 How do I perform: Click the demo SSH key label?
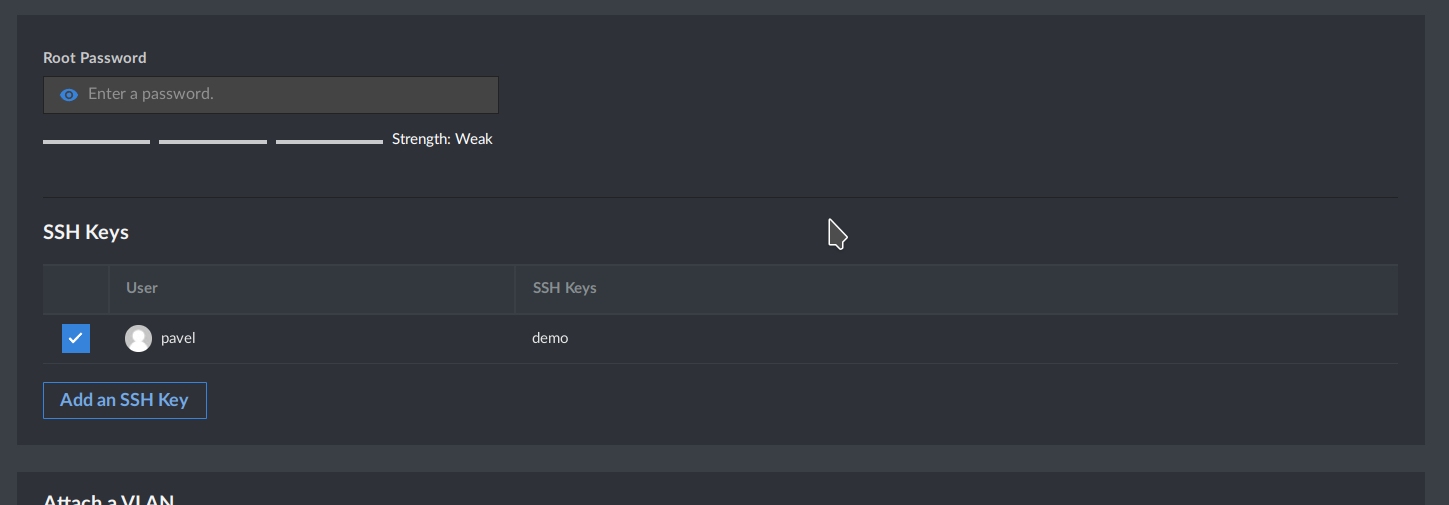[550, 338]
